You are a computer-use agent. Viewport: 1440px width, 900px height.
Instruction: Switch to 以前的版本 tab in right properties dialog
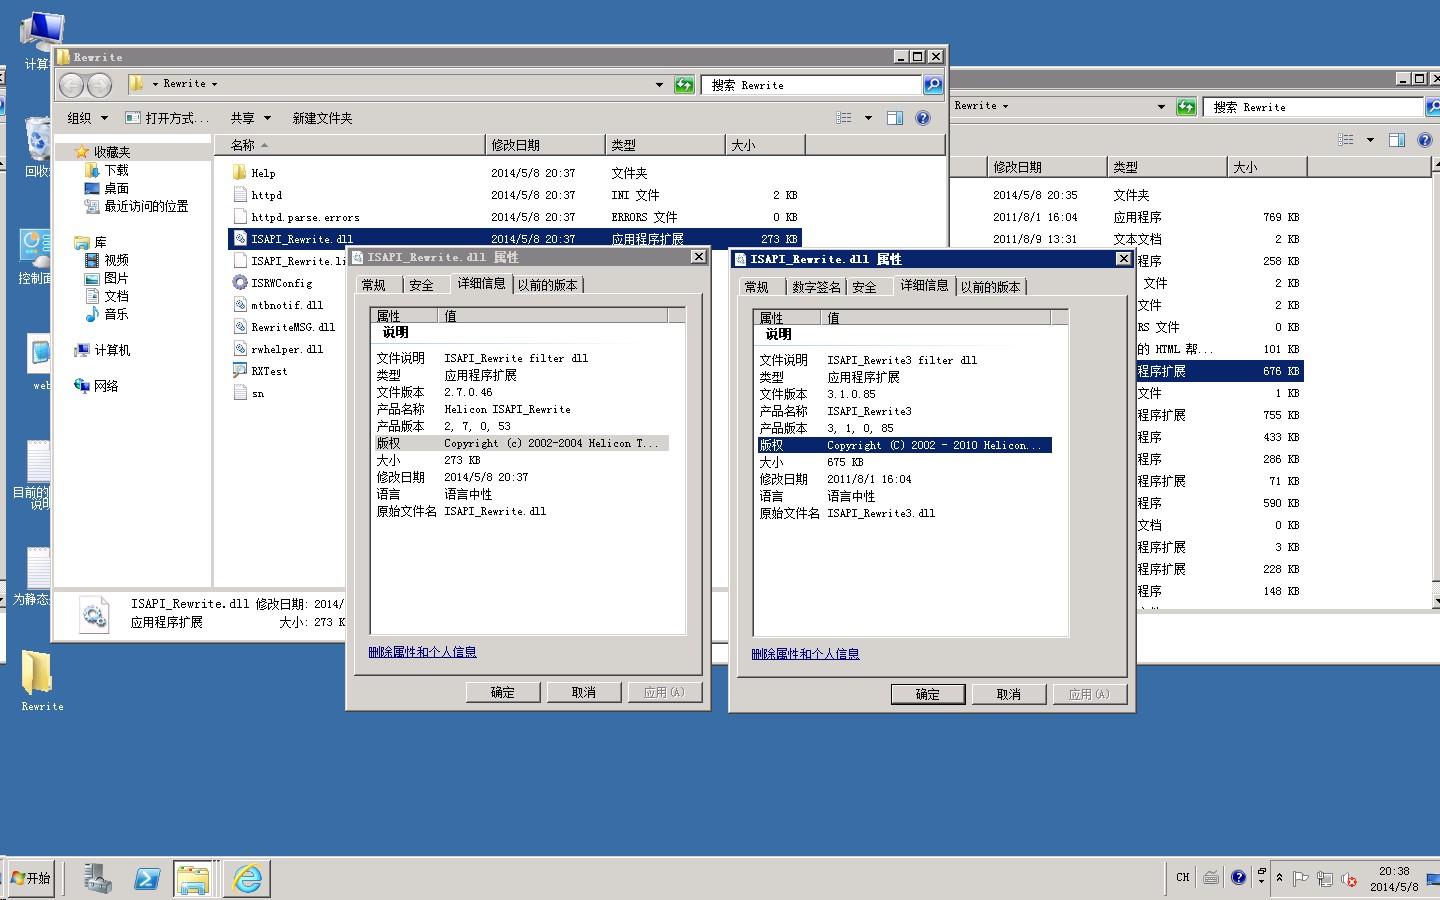point(991,287)
